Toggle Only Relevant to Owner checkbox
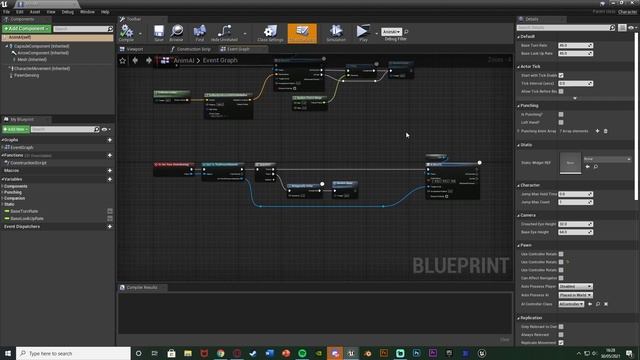640x360 pixels. point(561,327)
